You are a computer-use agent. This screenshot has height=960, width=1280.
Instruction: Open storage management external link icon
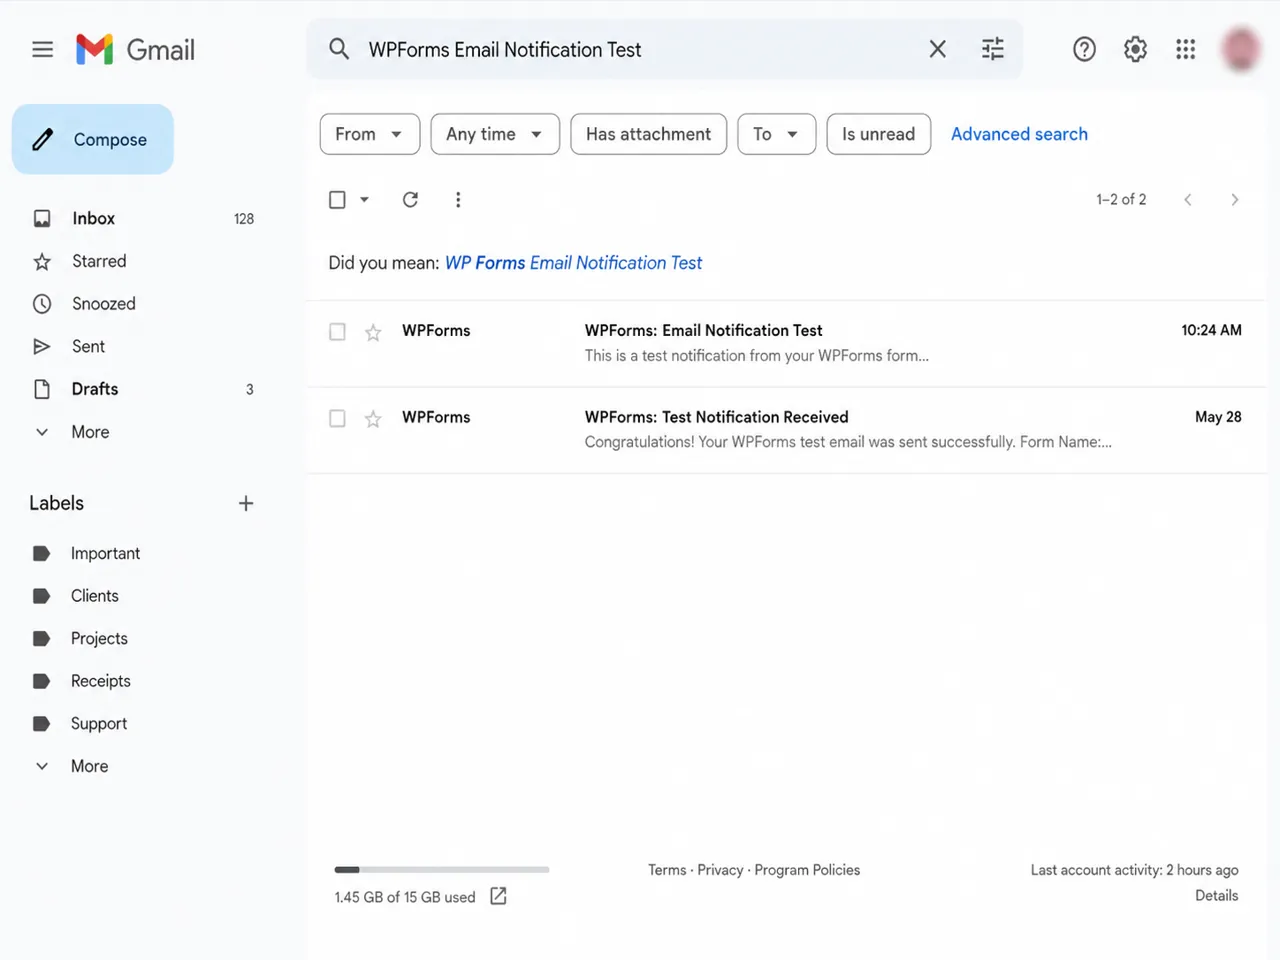coord(498,896)
